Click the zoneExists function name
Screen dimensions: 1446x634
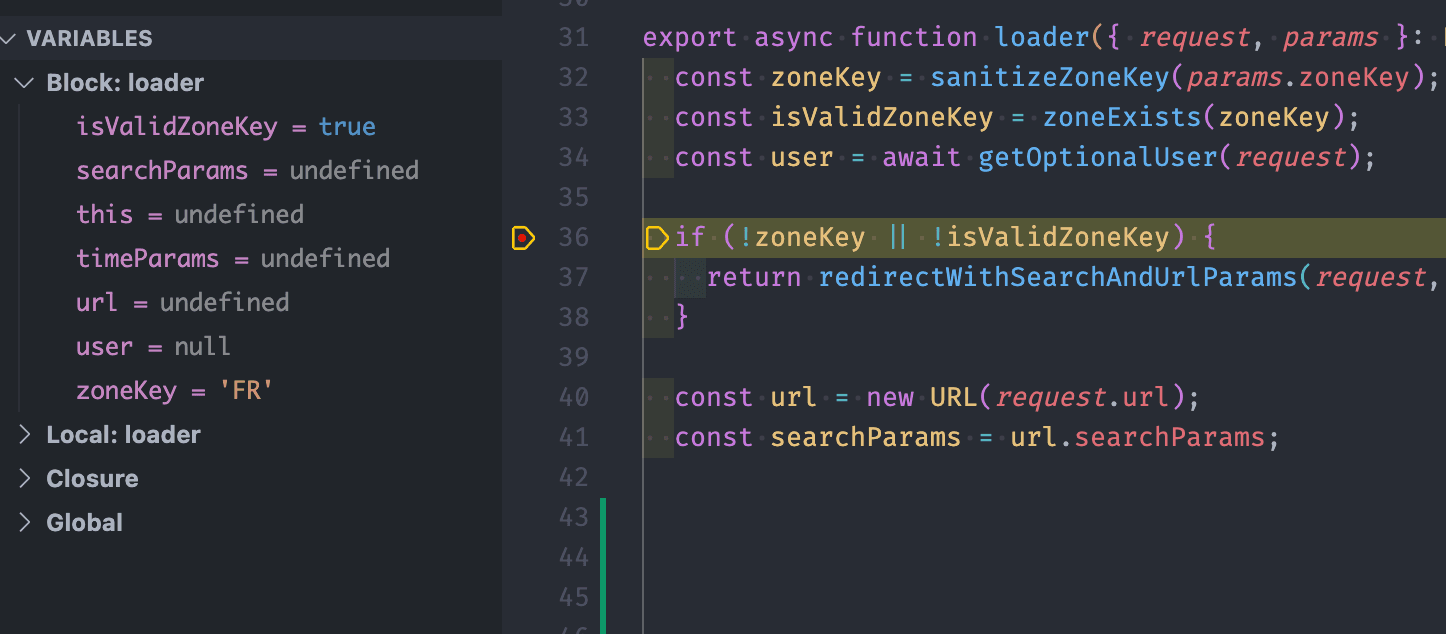coord(1122,118)
